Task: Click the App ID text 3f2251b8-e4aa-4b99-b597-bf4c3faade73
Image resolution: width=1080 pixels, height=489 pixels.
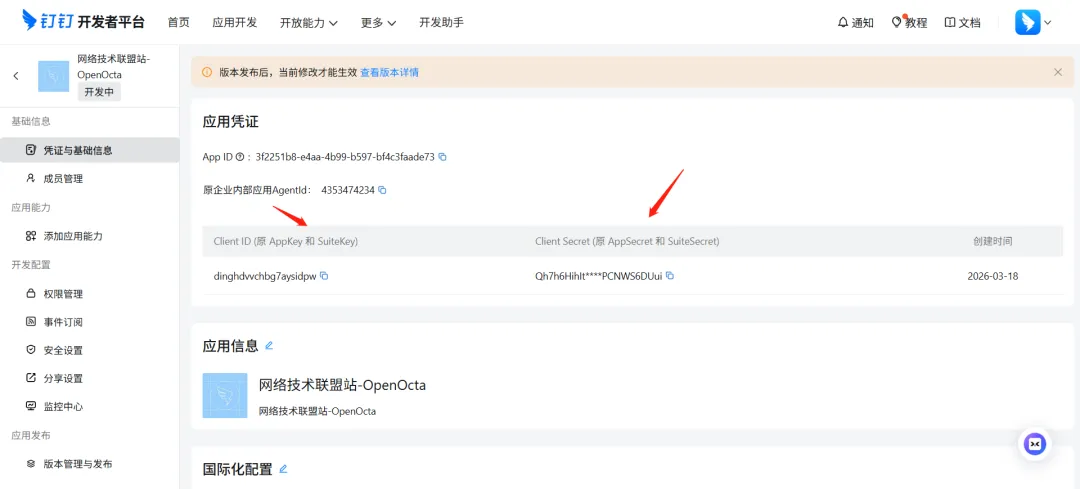Action: click(345, 157)
